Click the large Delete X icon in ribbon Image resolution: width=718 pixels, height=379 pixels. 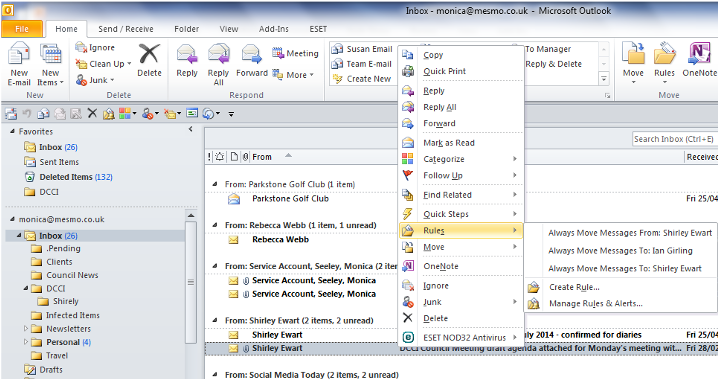pos(149,54)
